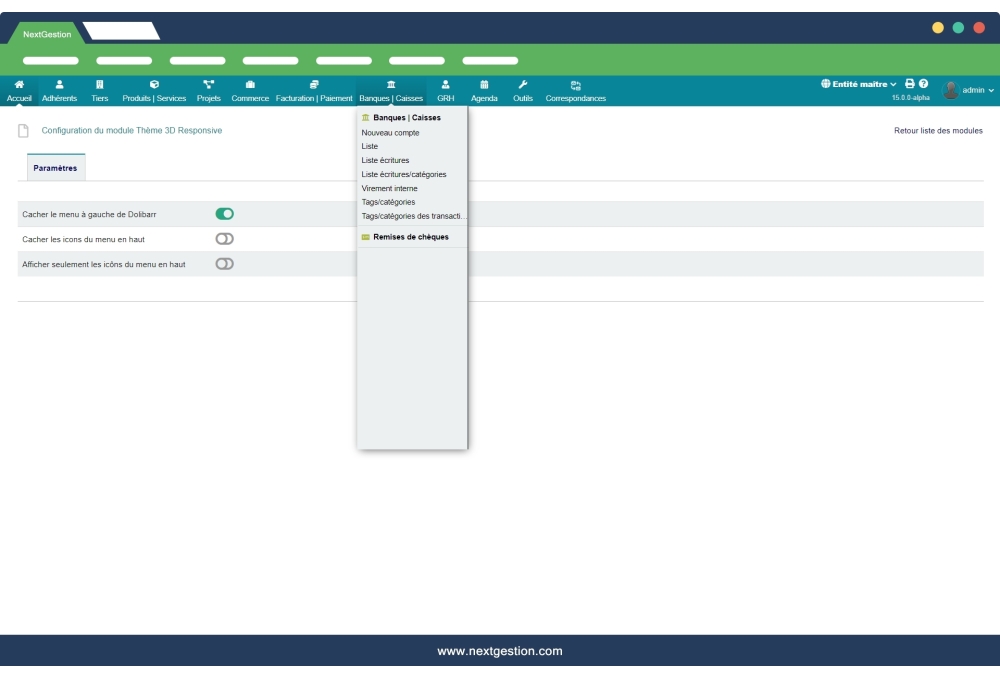Image resolution: width=1000 pixels, height=679 pixels.
Task: Expand the Entité maître dropdown
Action: pos(858,84)
